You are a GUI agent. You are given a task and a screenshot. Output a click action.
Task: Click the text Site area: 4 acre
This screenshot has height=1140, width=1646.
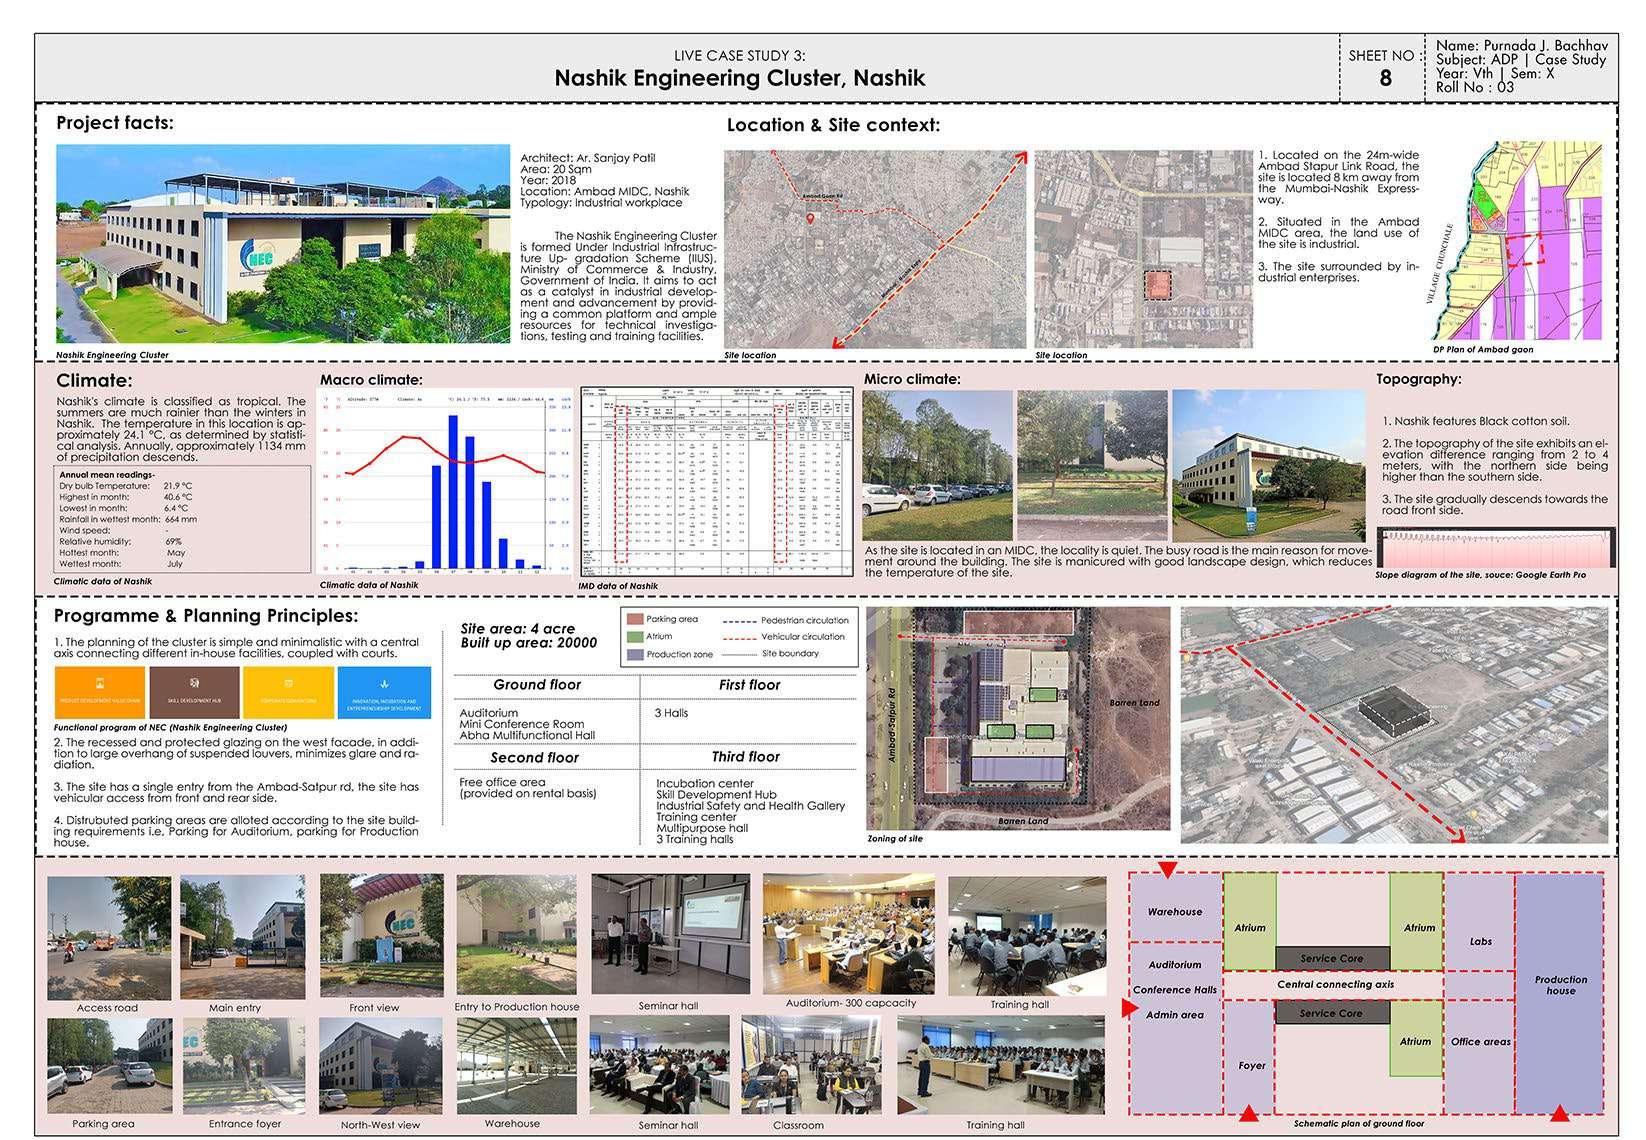click(x=518, y=629)
